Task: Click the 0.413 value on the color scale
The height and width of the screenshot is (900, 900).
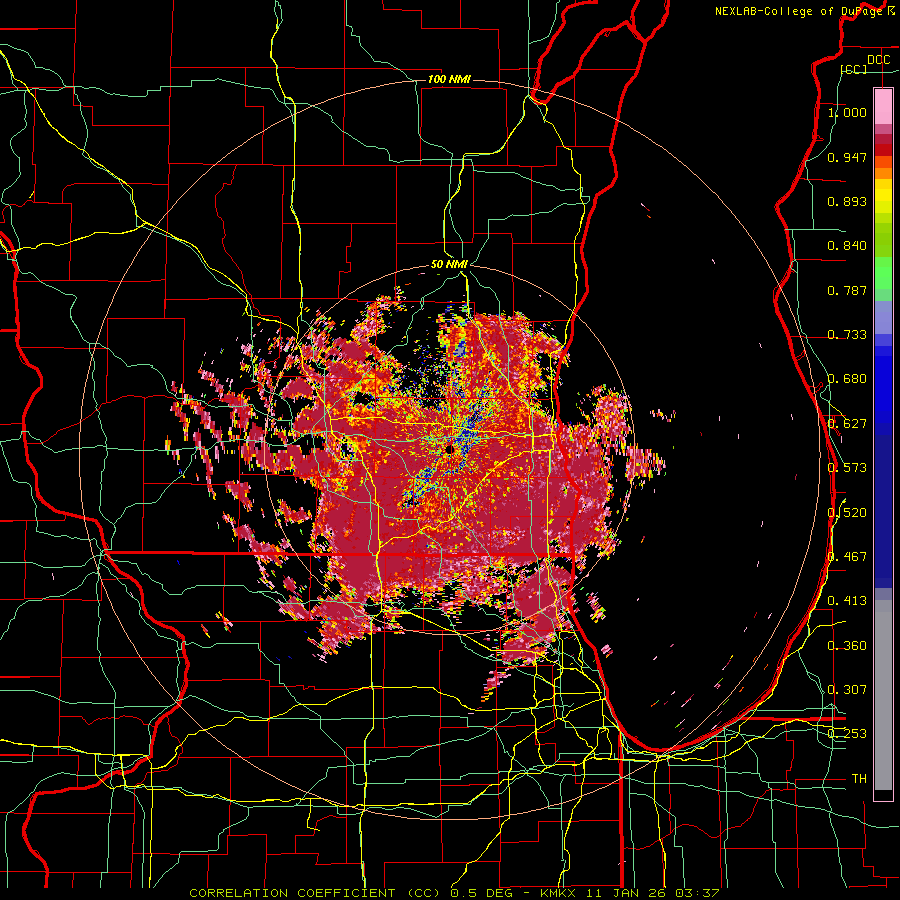Action: tap(847, 600)
